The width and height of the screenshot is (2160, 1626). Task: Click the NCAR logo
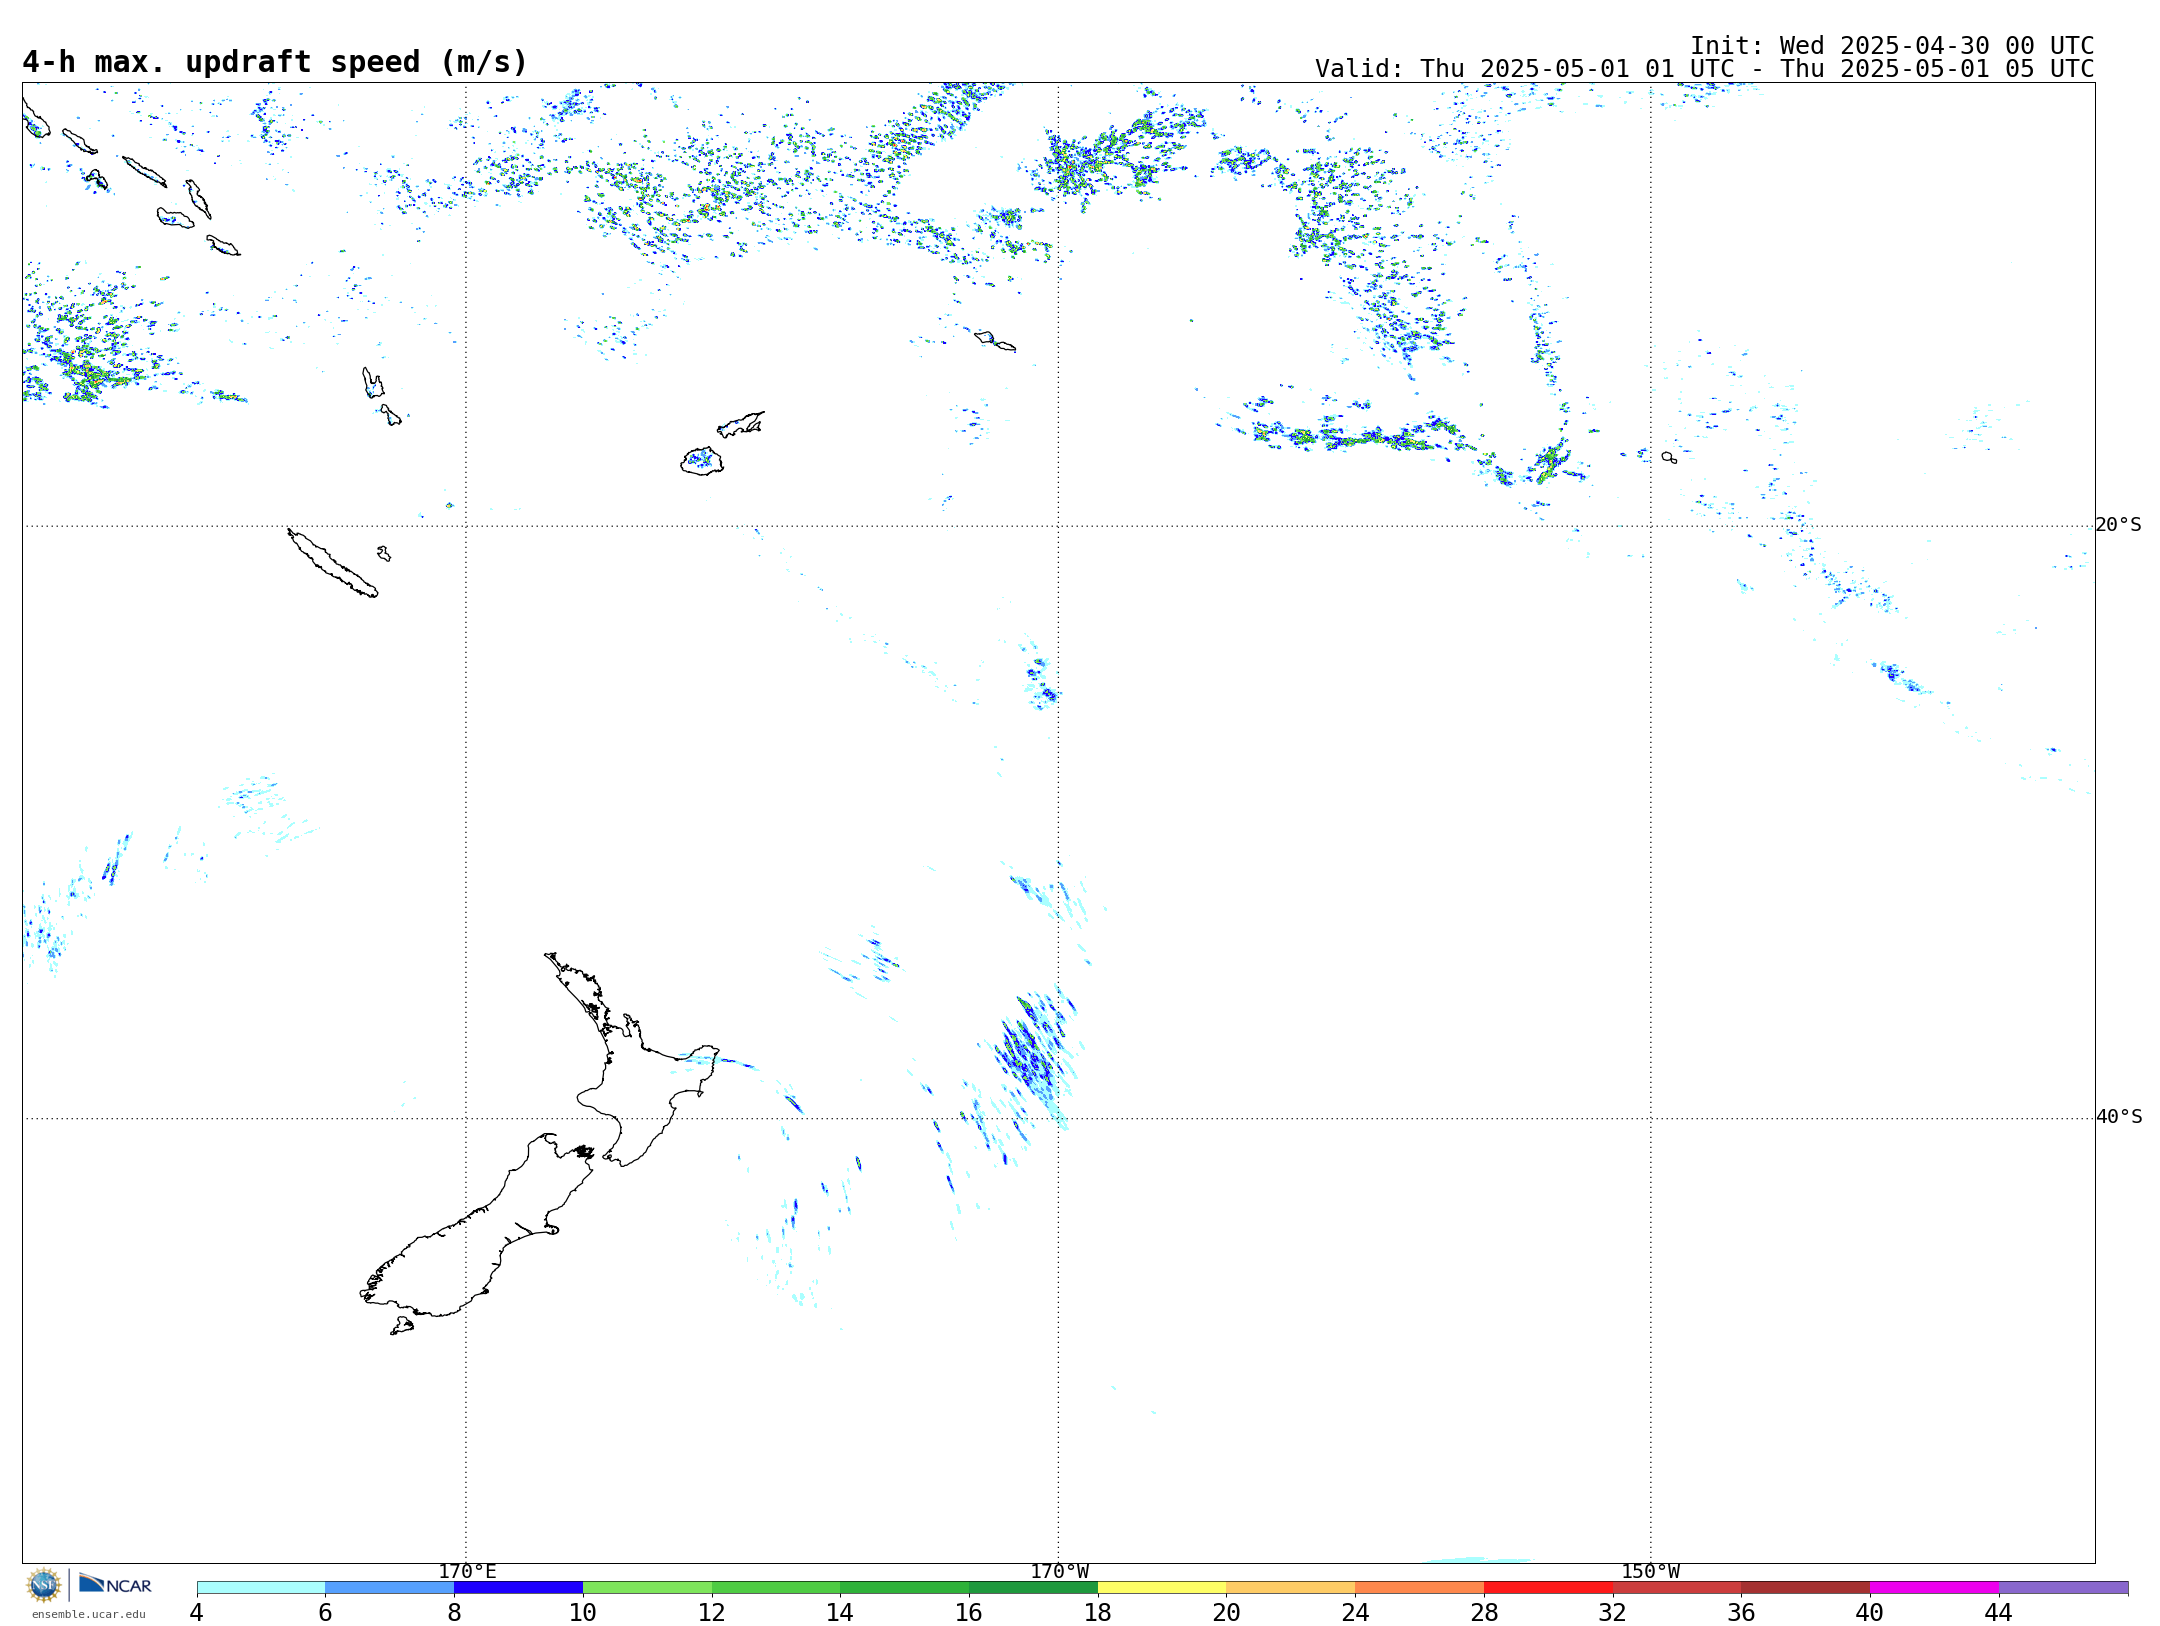(115, 1585)
